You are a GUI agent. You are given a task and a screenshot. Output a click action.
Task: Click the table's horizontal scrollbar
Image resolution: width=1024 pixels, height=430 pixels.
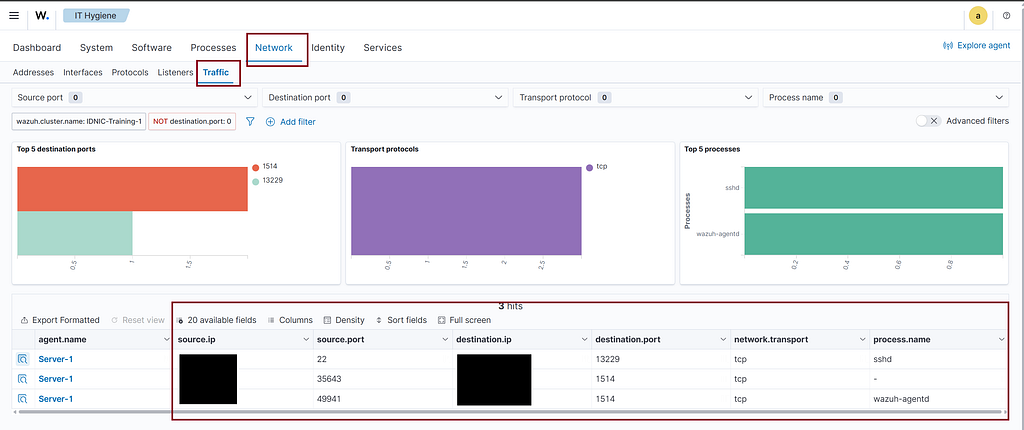[511, 412]
